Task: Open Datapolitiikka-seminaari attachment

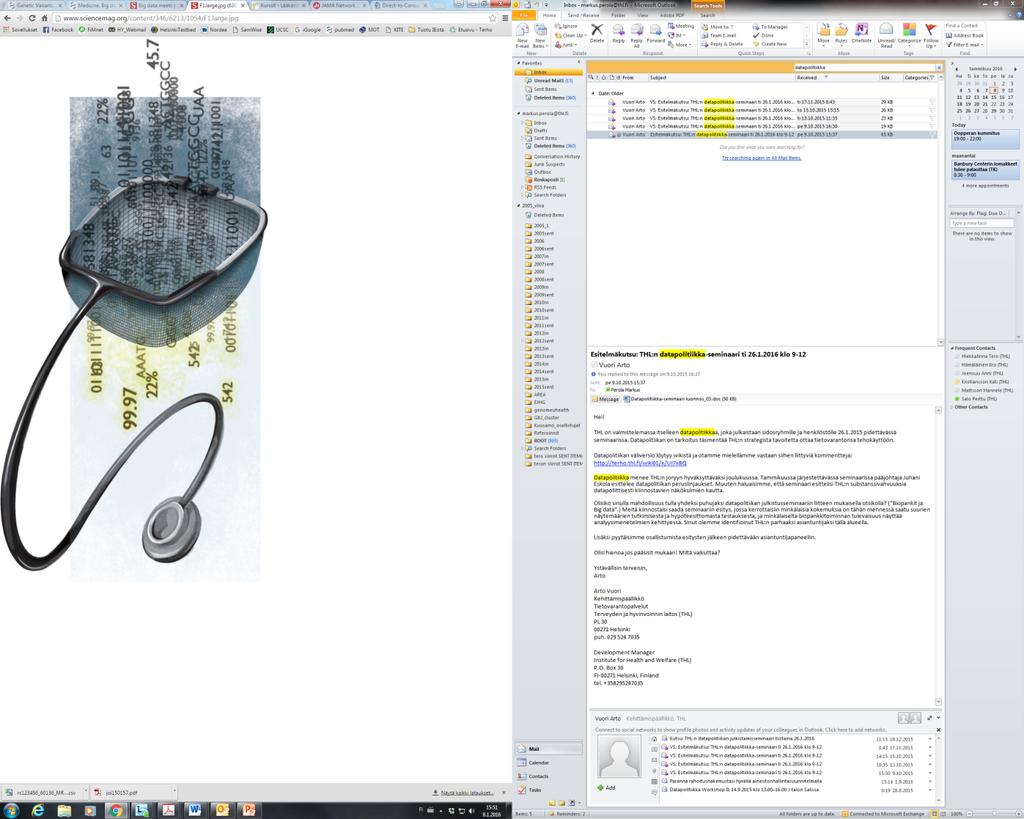Action: click(x=680, y=398)
